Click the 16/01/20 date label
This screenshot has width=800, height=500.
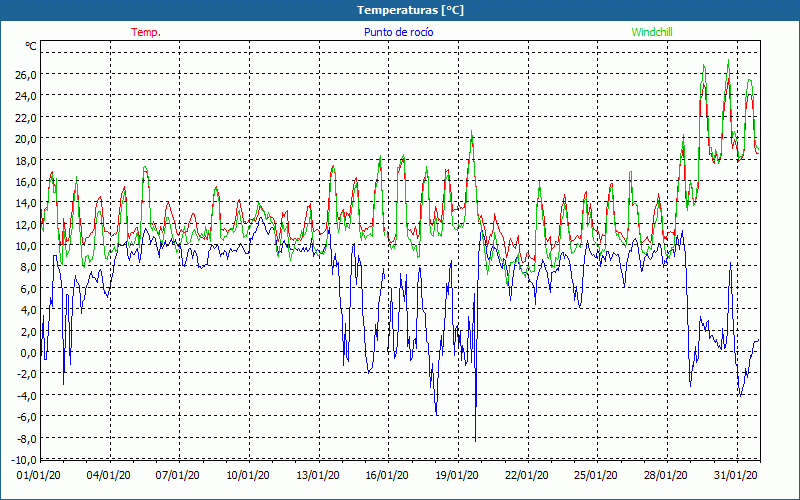click(387, 476)
